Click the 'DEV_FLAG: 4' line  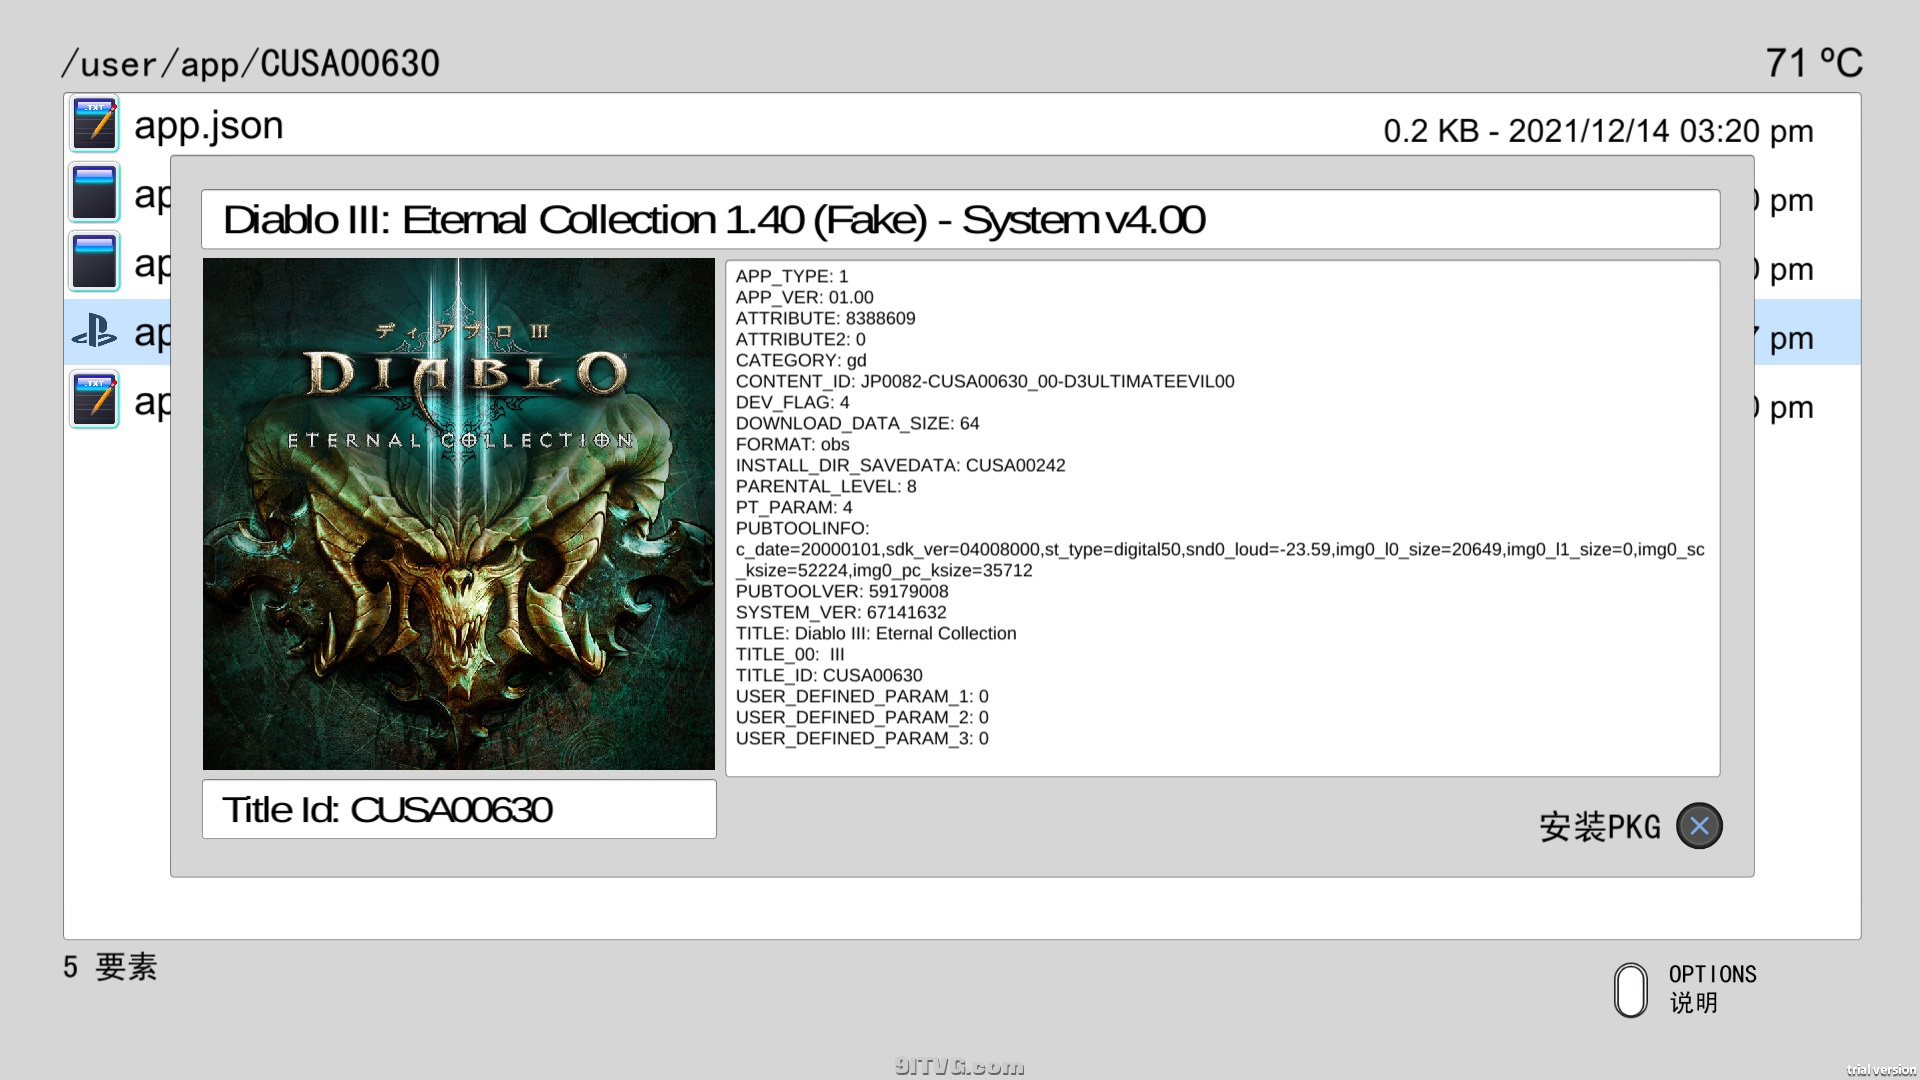(x=793, y=402)
